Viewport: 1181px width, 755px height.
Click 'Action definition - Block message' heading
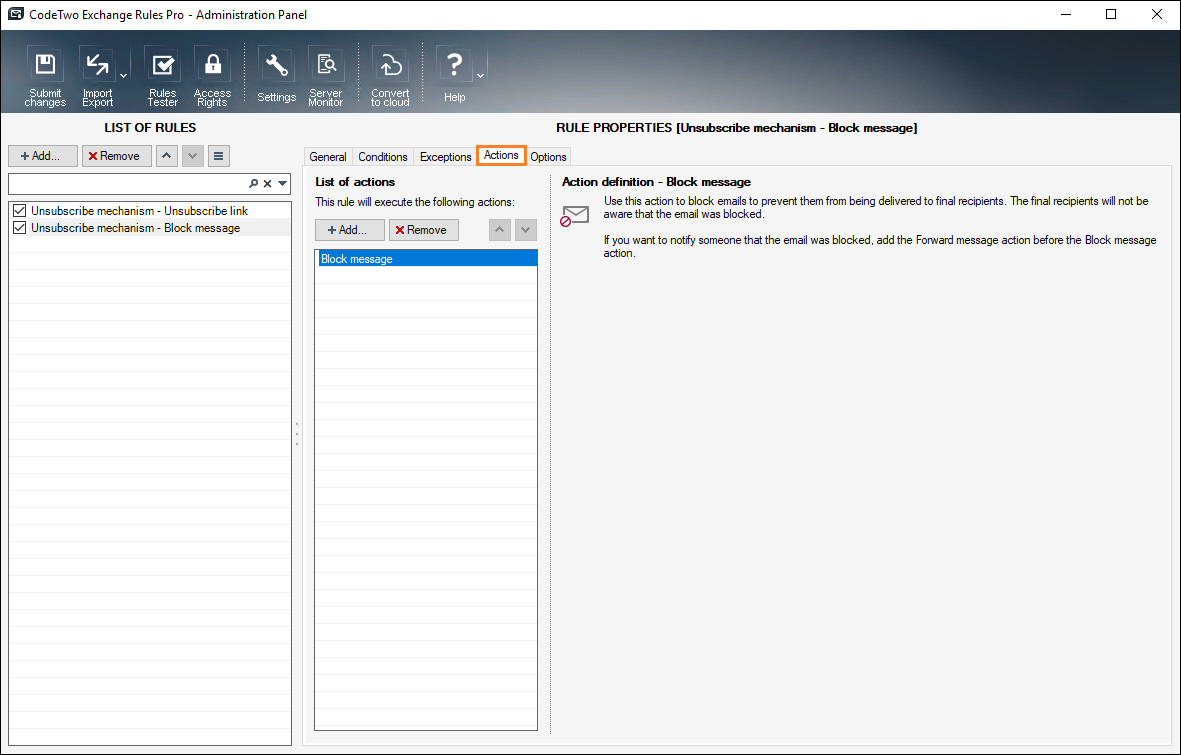pos(656,182)
